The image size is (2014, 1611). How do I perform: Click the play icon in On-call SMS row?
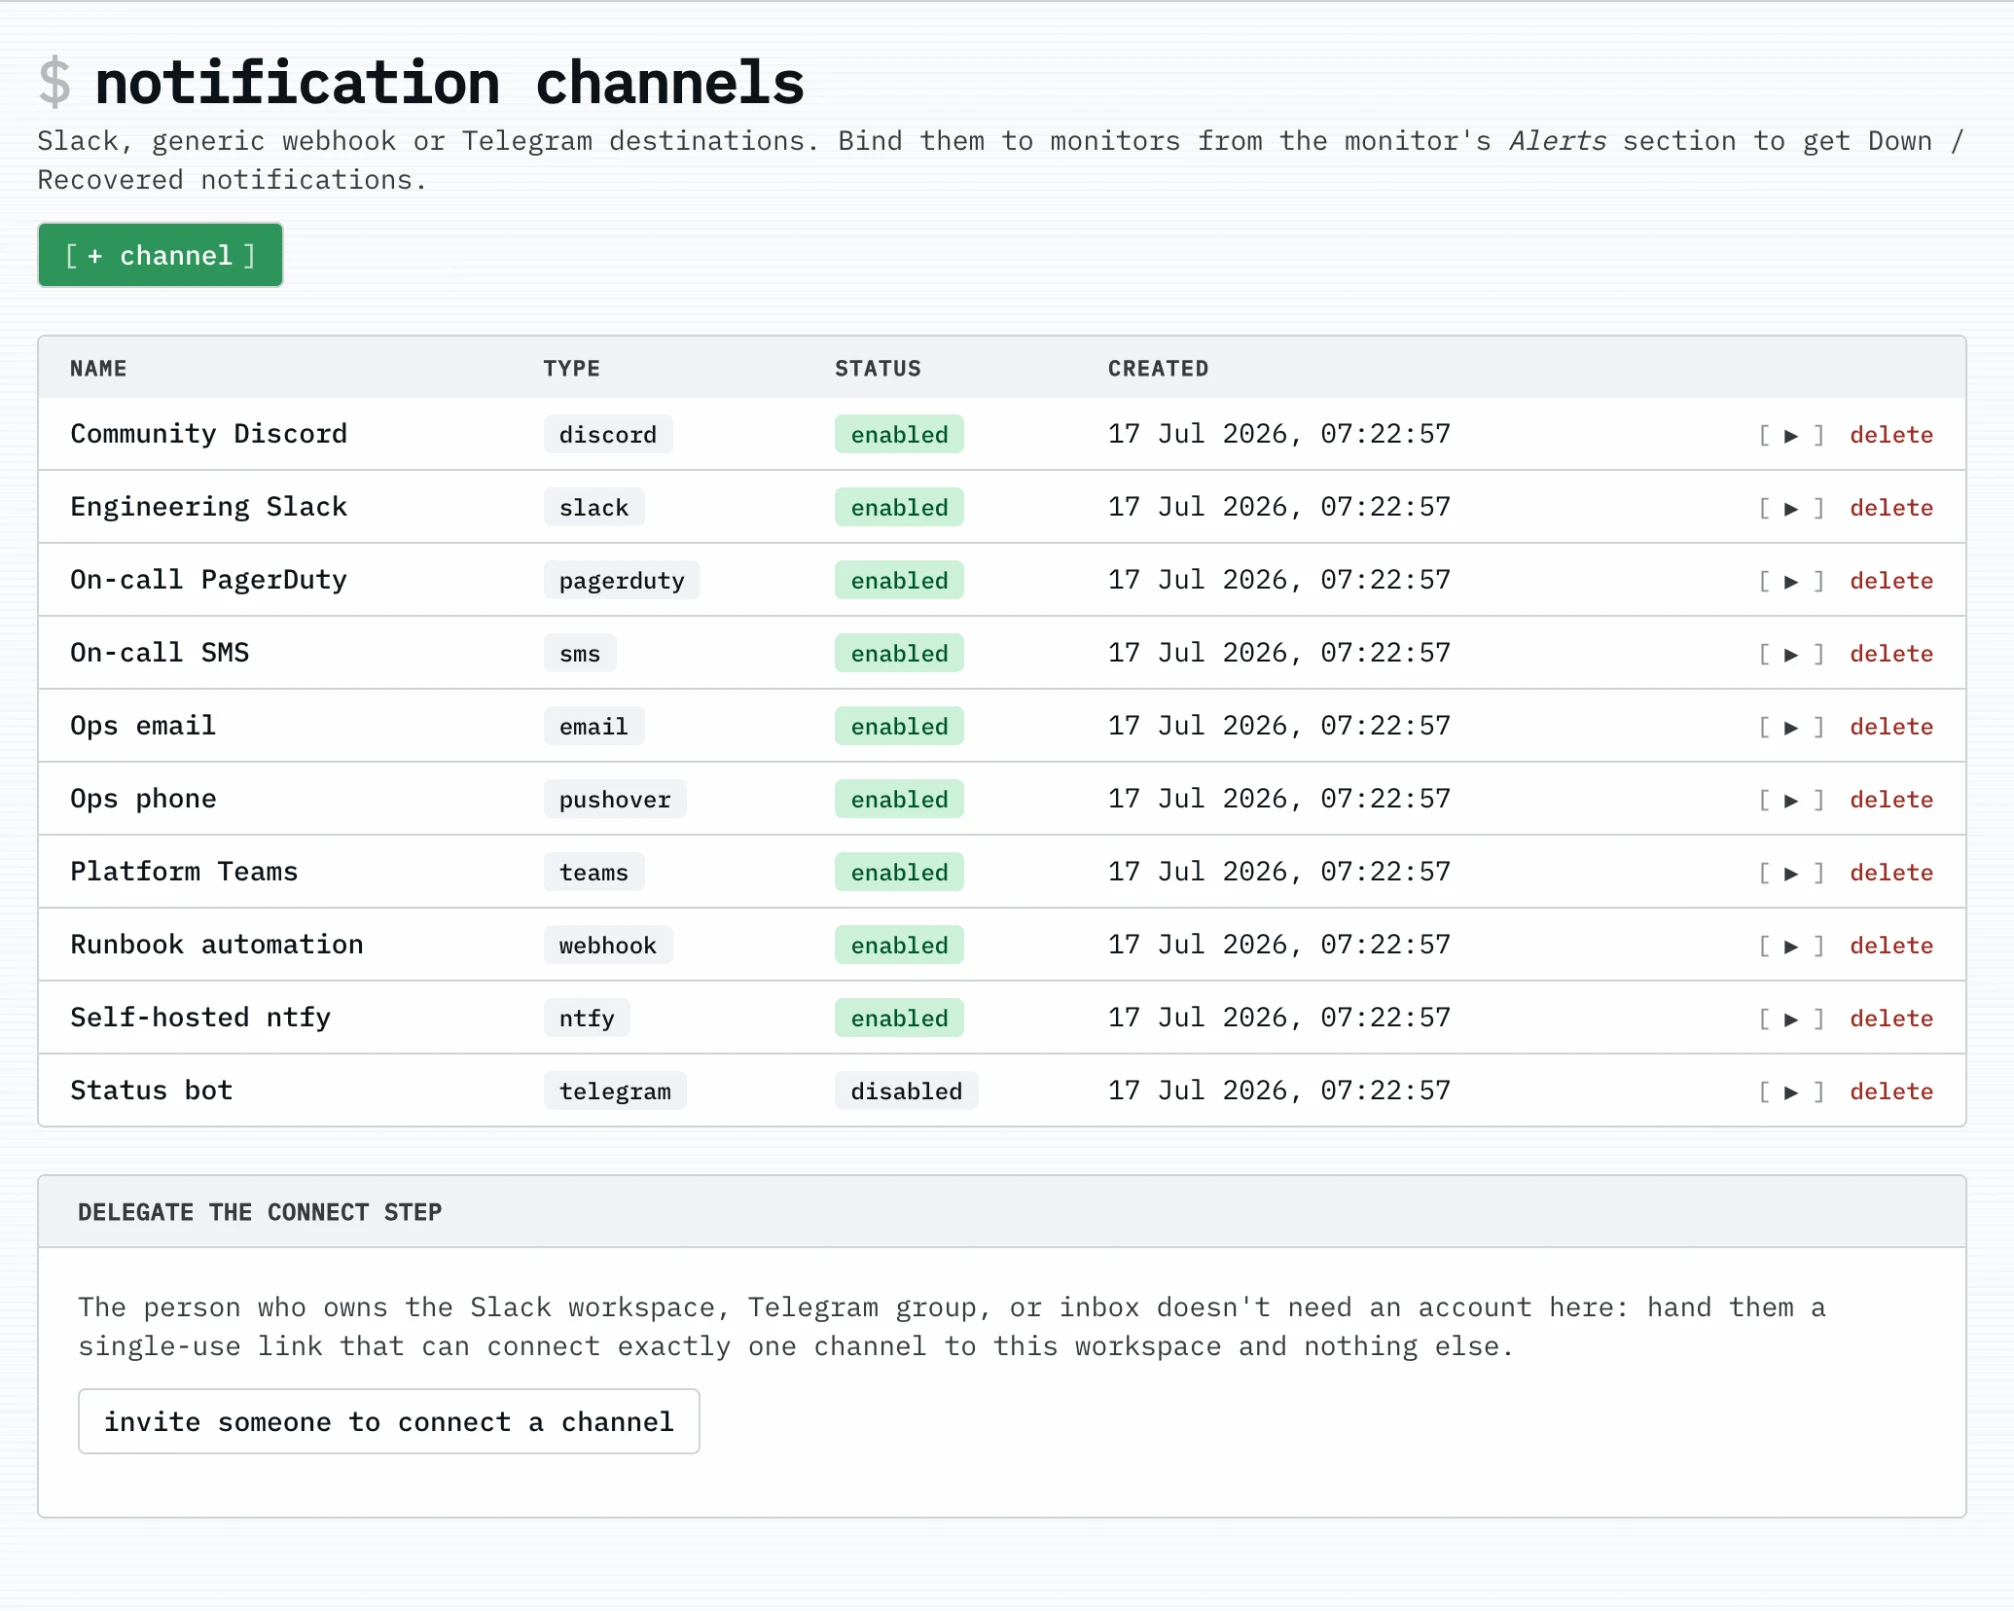(1791, 654)
